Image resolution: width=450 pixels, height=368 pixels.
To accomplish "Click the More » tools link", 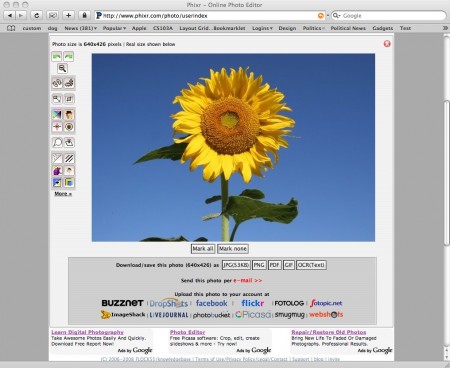I will tap(63, 194).
